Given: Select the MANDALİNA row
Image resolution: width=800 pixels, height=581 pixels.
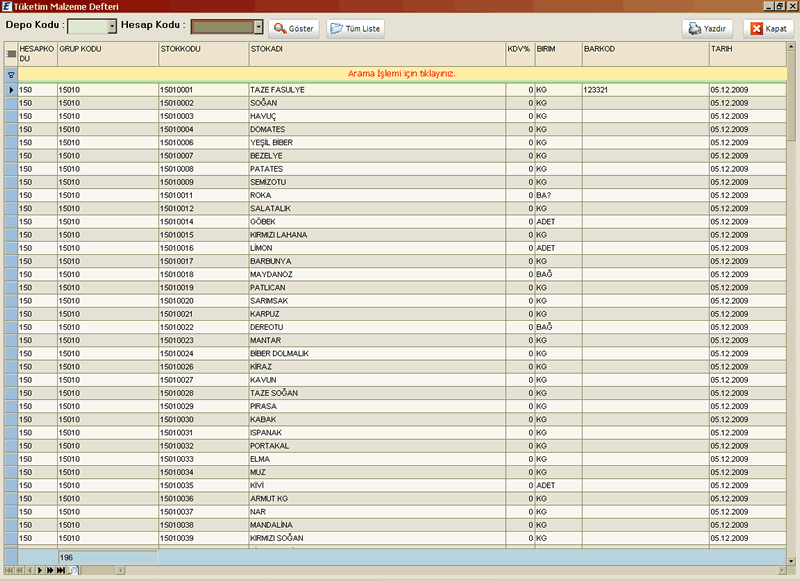Looking at the screenshot, I should click(402, 525).
